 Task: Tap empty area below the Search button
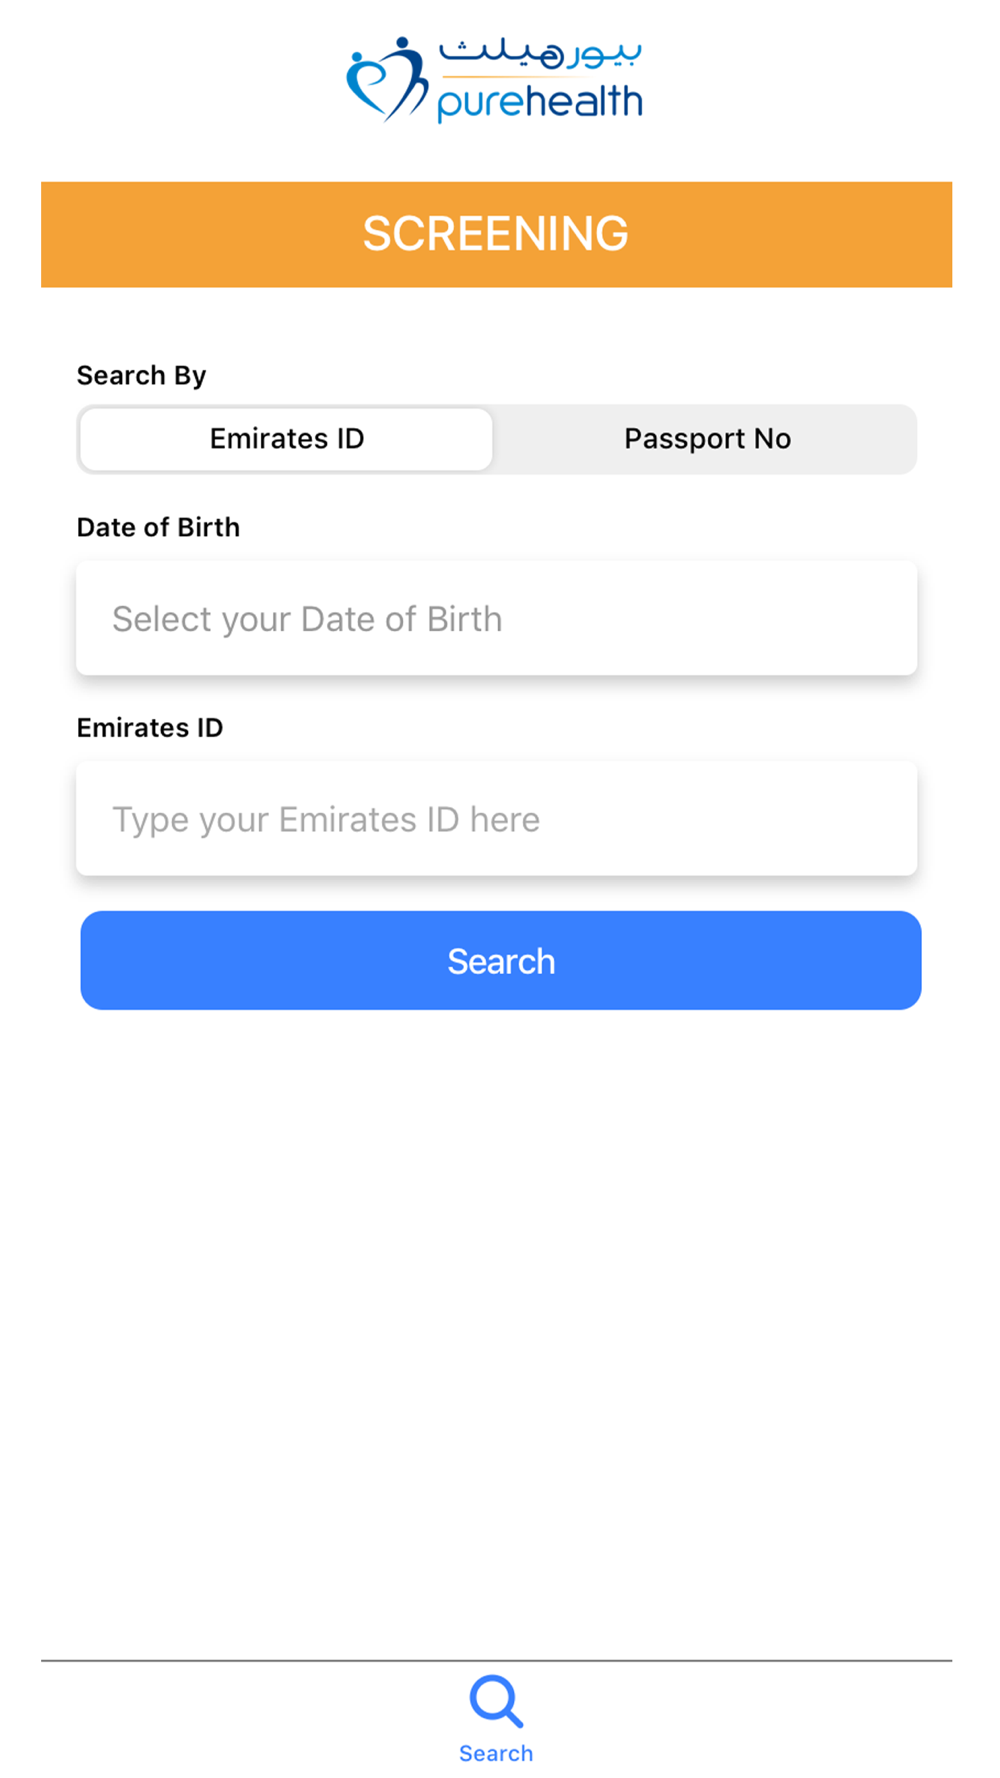[497, 1330]
